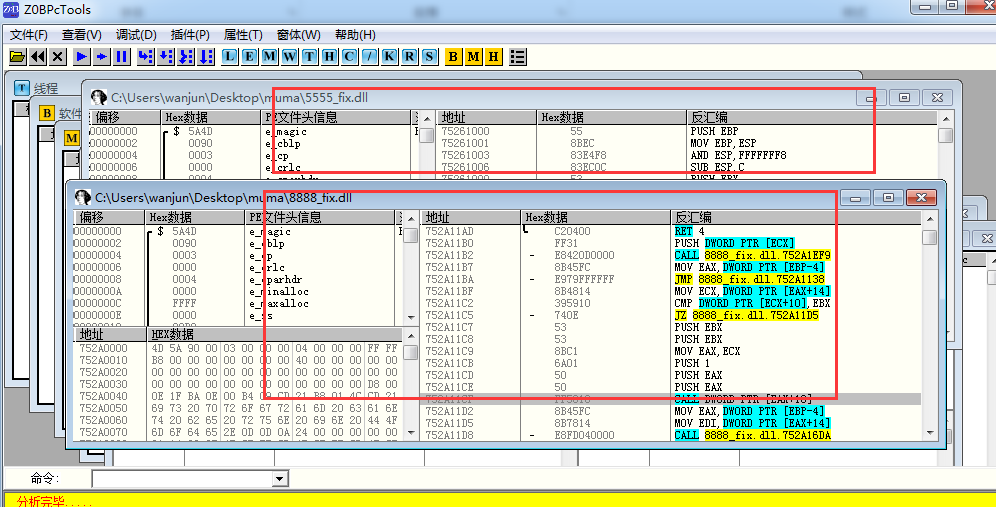Open Breakpoints with the yellow B icon
Image resolution: width=996 pixels, height=507 pixels.
click(453, 57)
